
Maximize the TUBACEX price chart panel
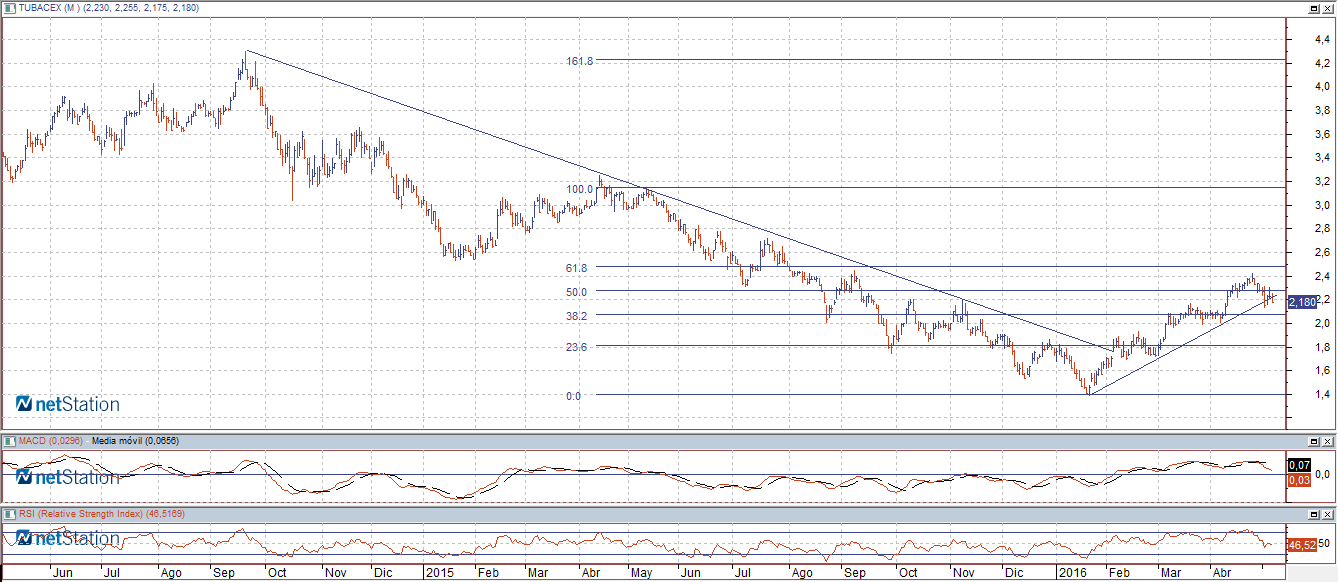click(1314, 8)
